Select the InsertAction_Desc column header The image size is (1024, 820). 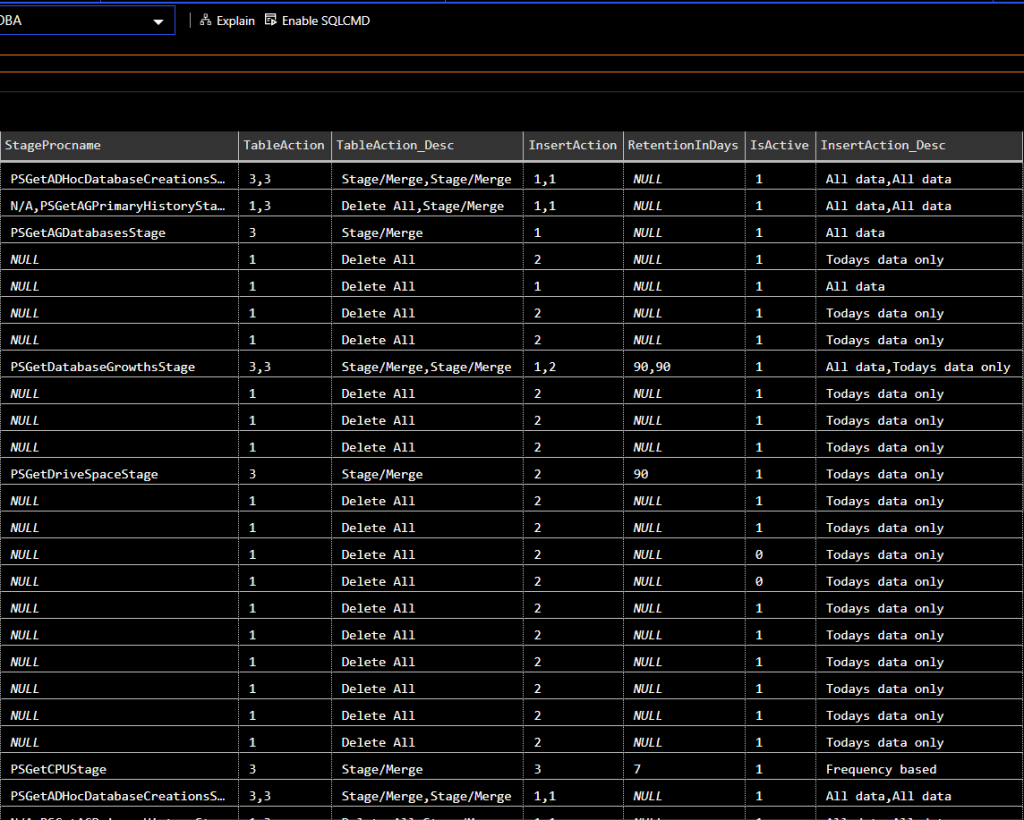(x=882, y=146)
